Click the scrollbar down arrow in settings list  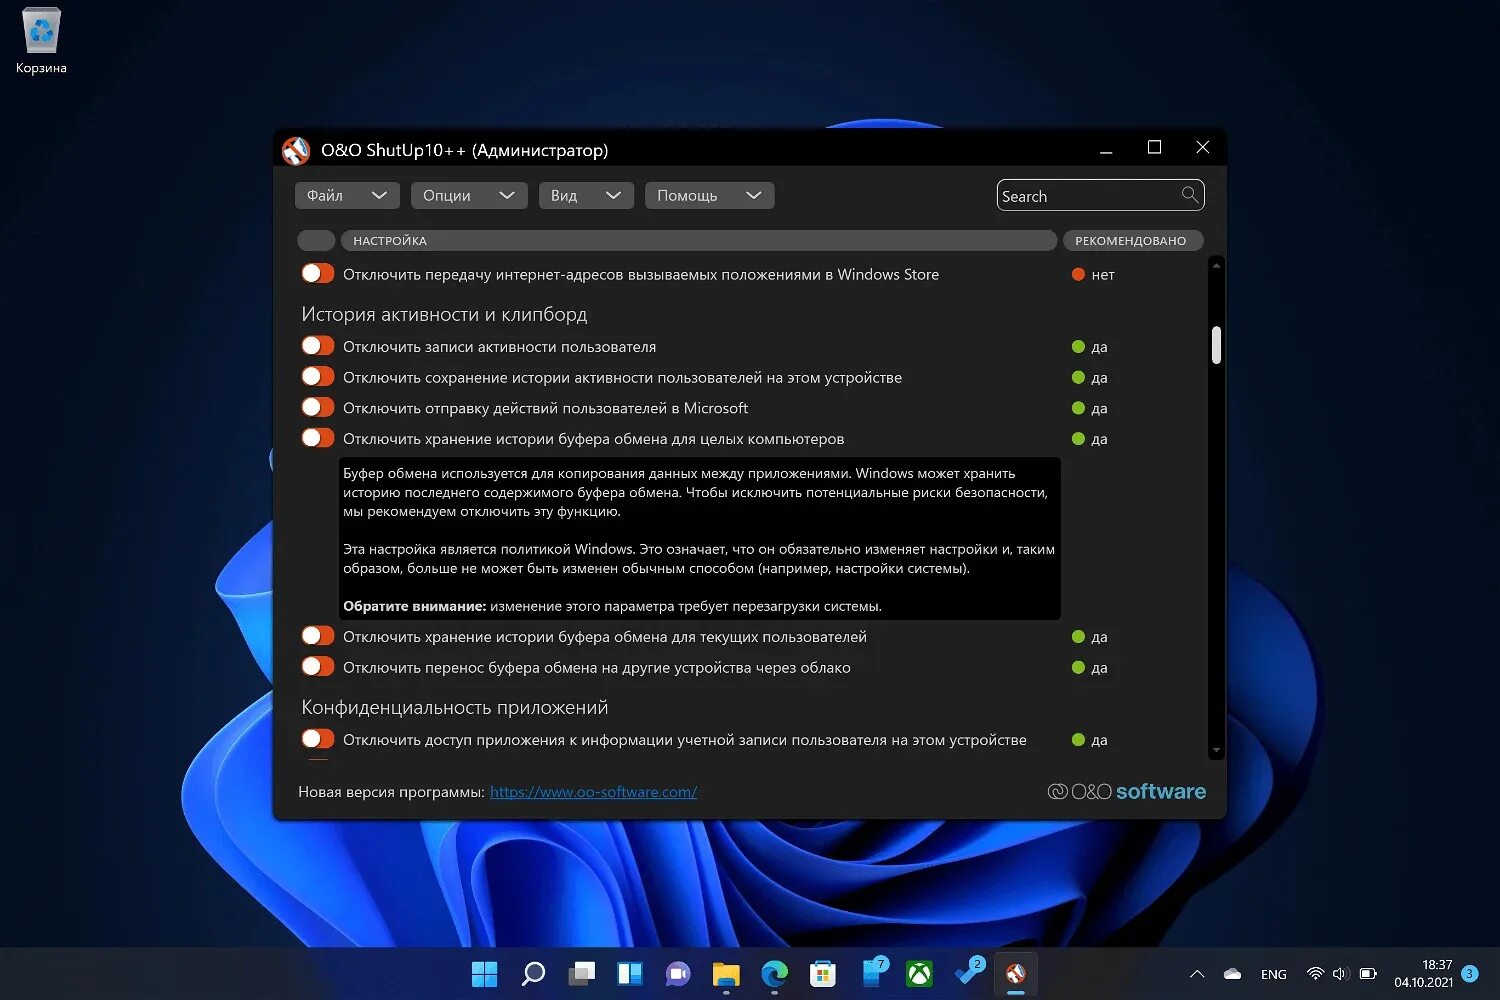[1216, 750]
